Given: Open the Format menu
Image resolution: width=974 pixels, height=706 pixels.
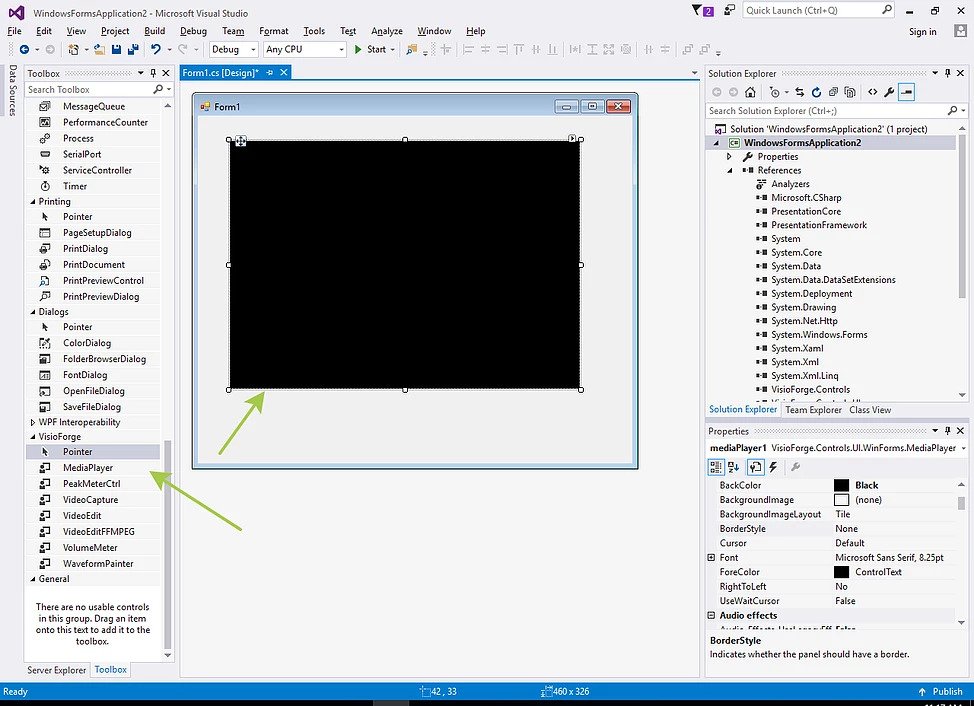Looking at the screenshot, I should tap(273, 30).
